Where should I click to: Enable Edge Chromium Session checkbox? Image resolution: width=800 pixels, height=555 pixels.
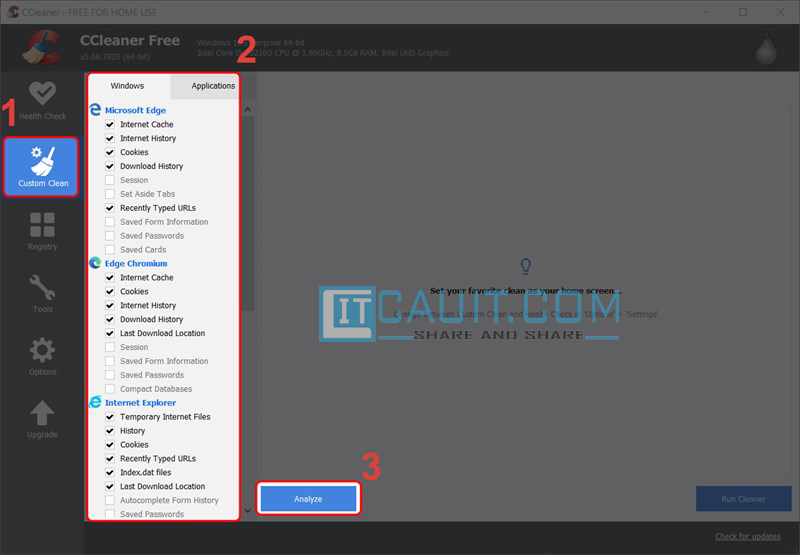tap(110, 347)
